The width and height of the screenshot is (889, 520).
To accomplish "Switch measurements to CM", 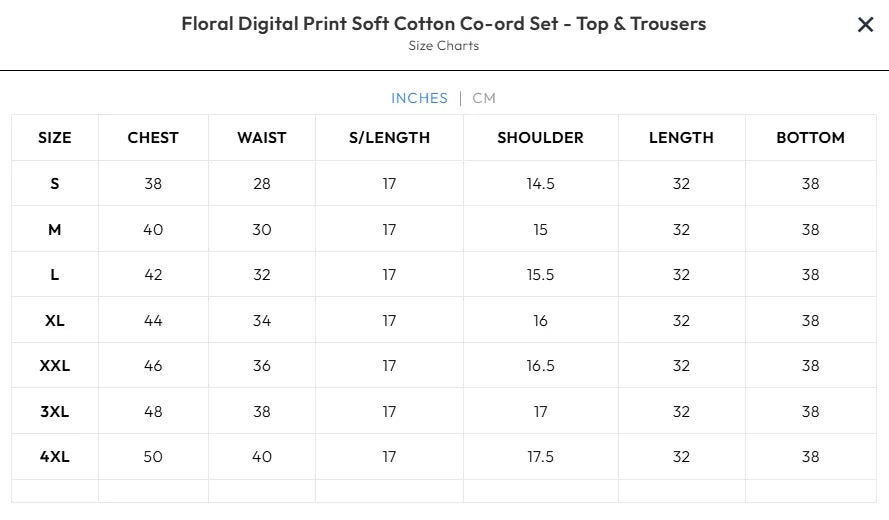I will (x=484, y=98).
